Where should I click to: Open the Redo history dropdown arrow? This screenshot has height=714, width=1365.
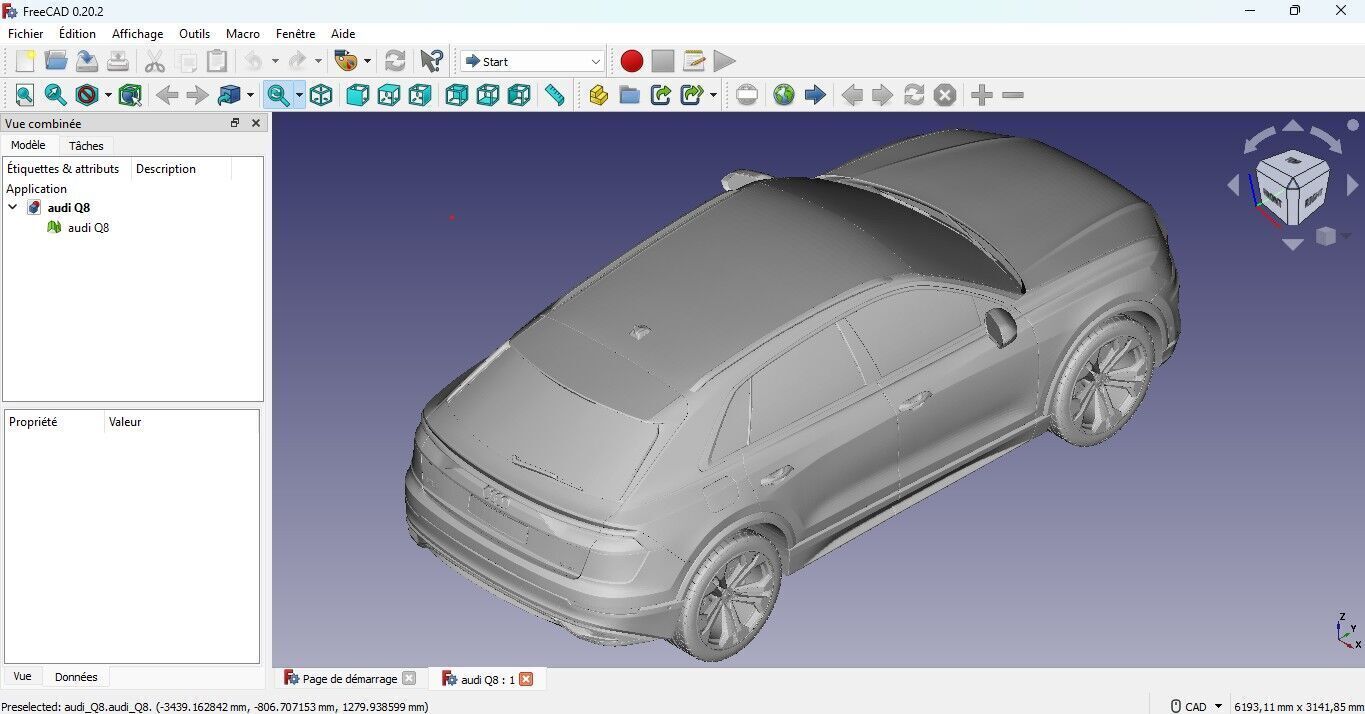(319, 61)
